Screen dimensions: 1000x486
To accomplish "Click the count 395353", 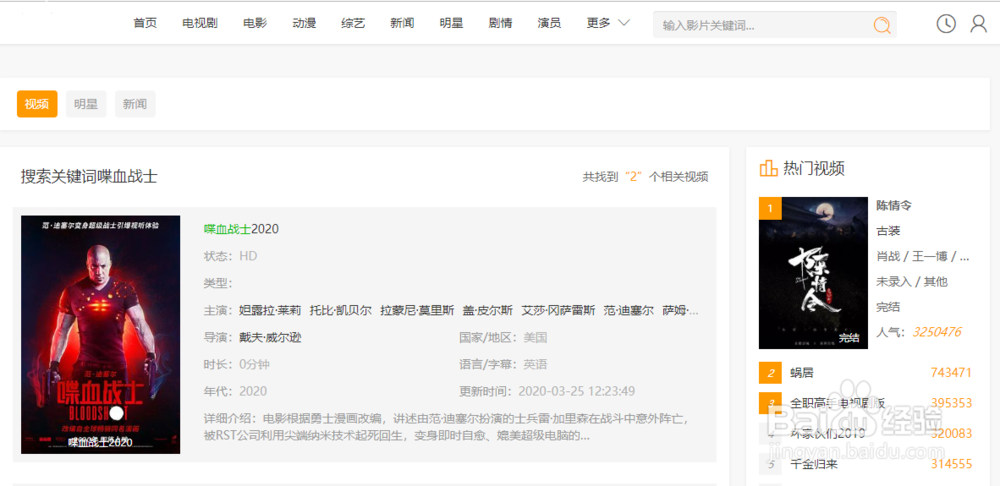I will 951,403.
